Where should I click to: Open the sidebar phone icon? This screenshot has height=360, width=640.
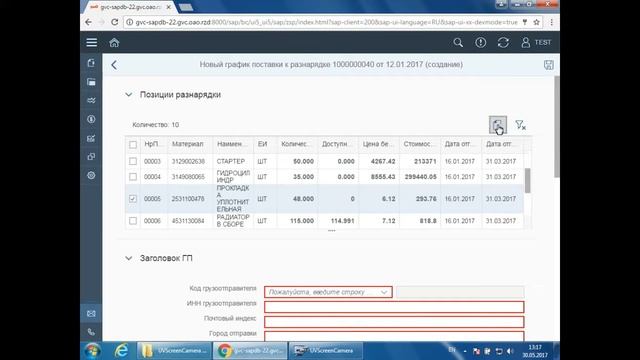[91, 332]
